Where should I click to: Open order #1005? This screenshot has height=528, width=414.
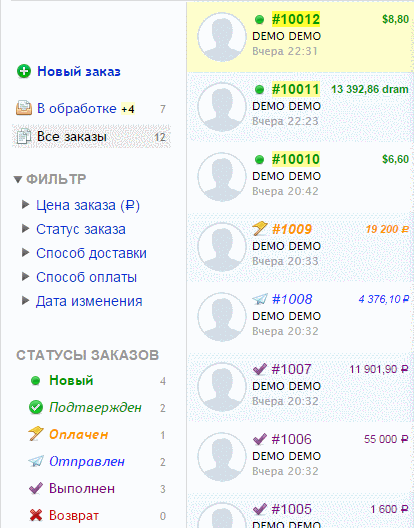[x=291, y=509]
